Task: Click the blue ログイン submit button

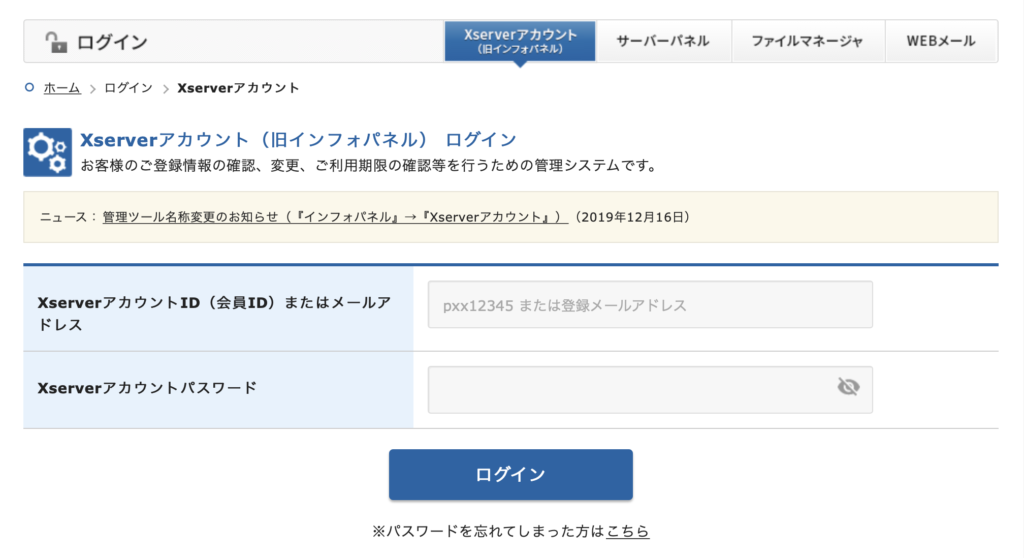Action: tap(511, 474)
